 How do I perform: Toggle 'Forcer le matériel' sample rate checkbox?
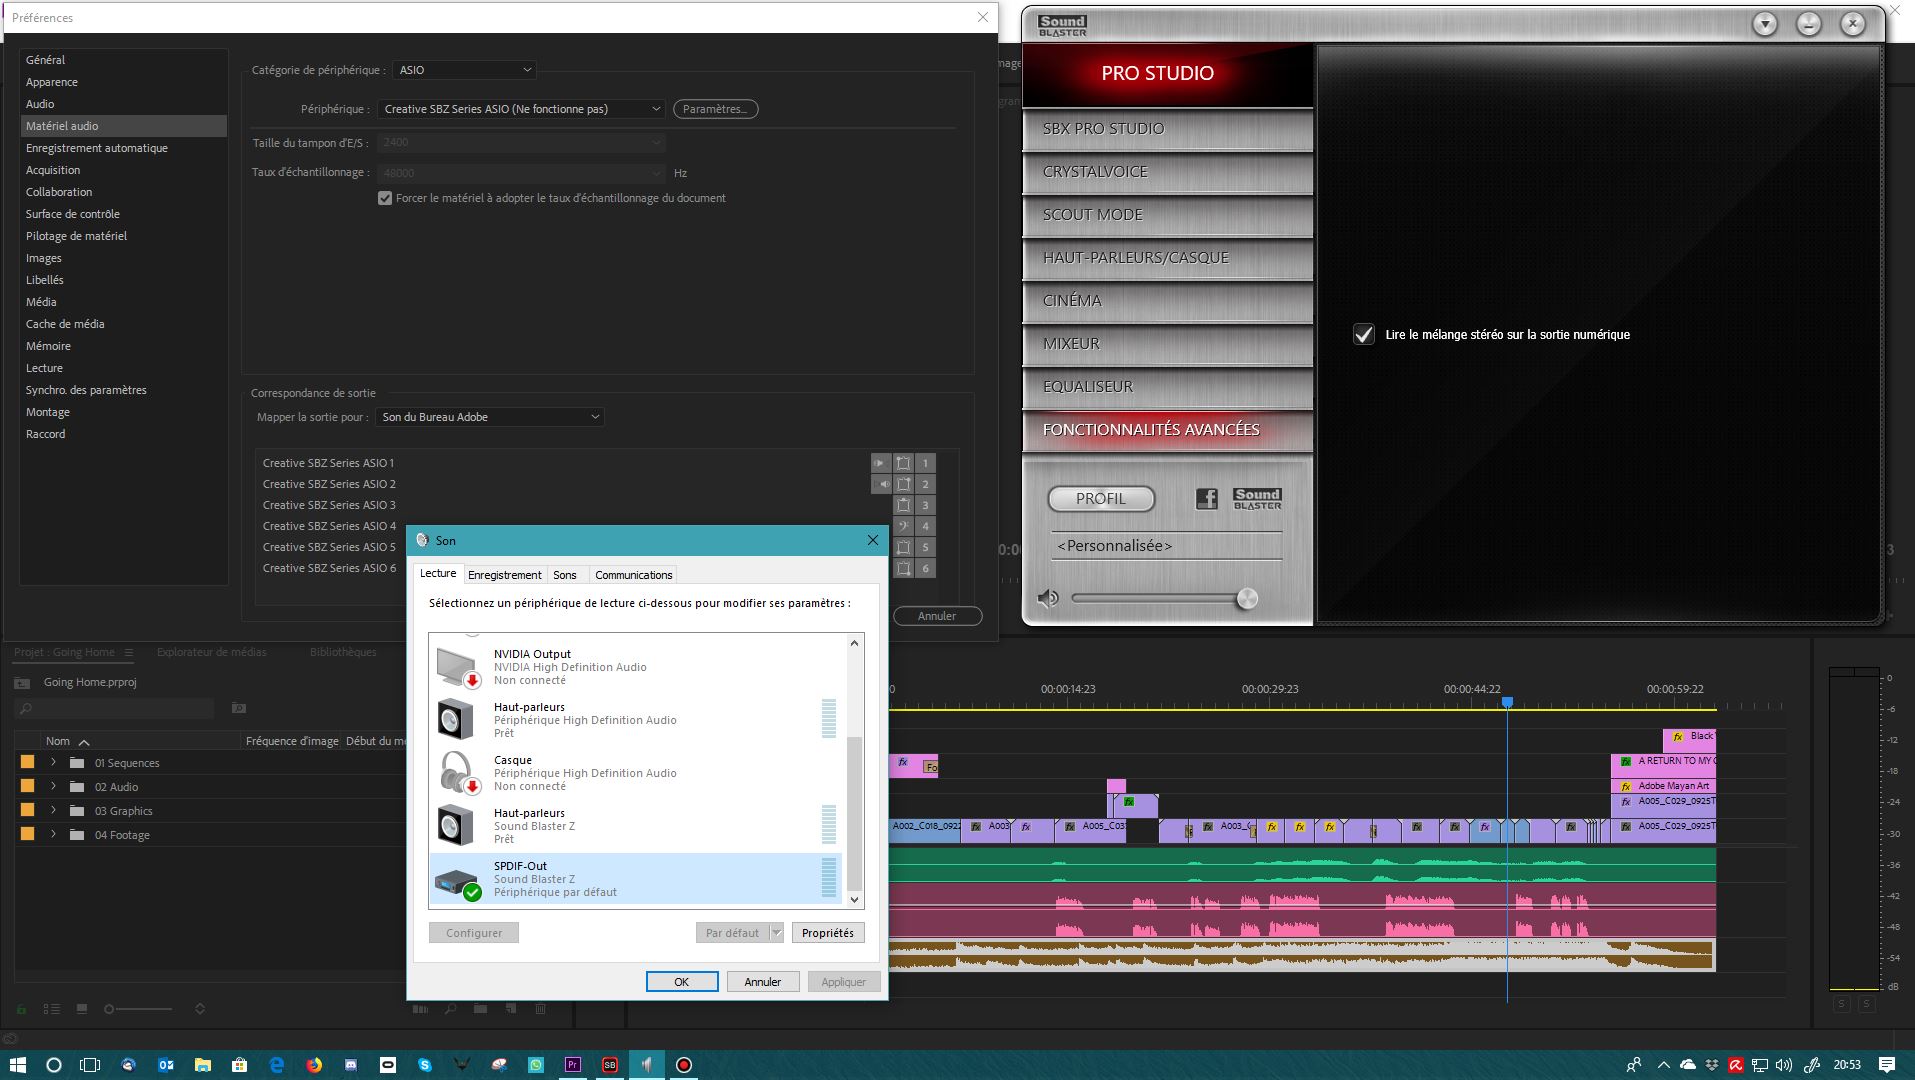click(385, 198)
